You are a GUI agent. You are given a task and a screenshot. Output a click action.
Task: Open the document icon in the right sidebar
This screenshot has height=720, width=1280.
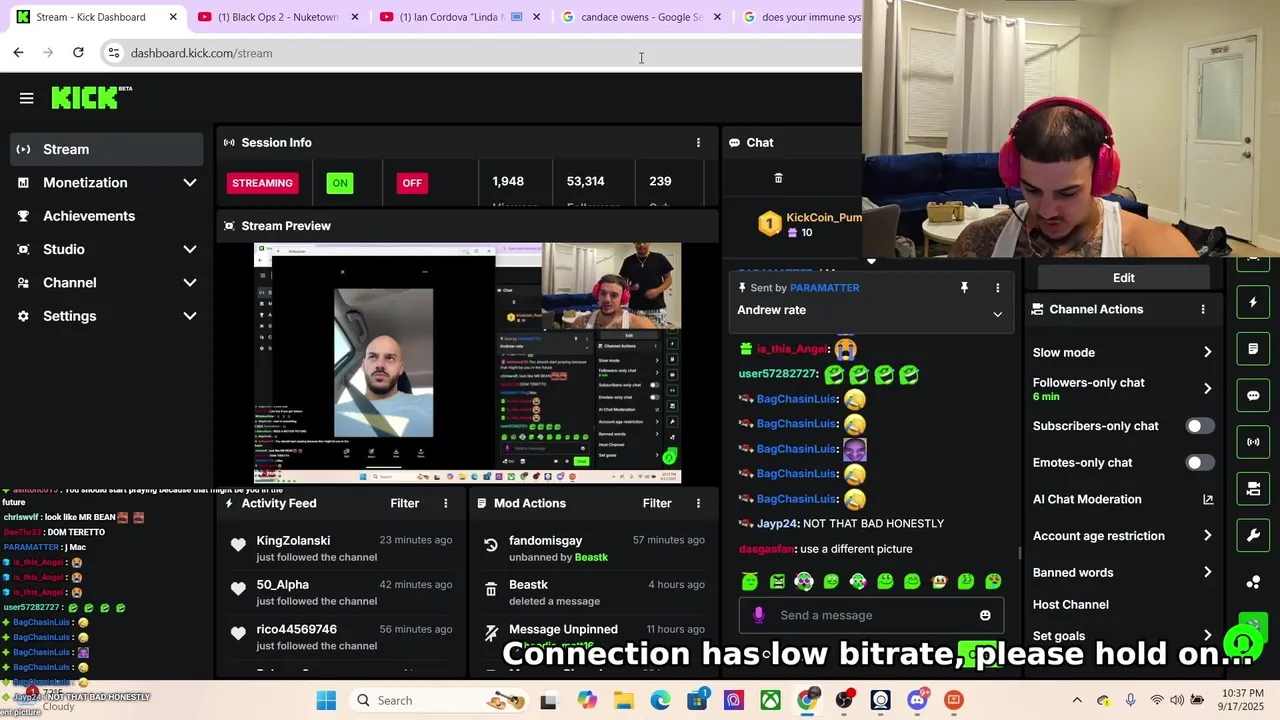tap(1253, 349)
